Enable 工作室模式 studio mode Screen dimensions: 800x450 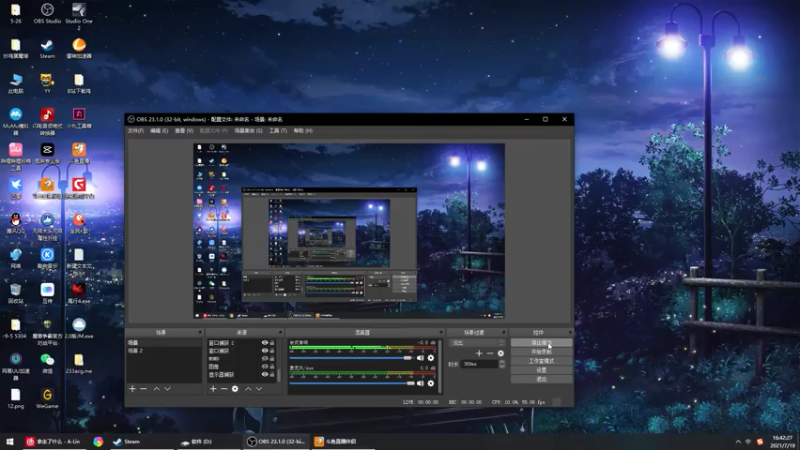(541, 361)
